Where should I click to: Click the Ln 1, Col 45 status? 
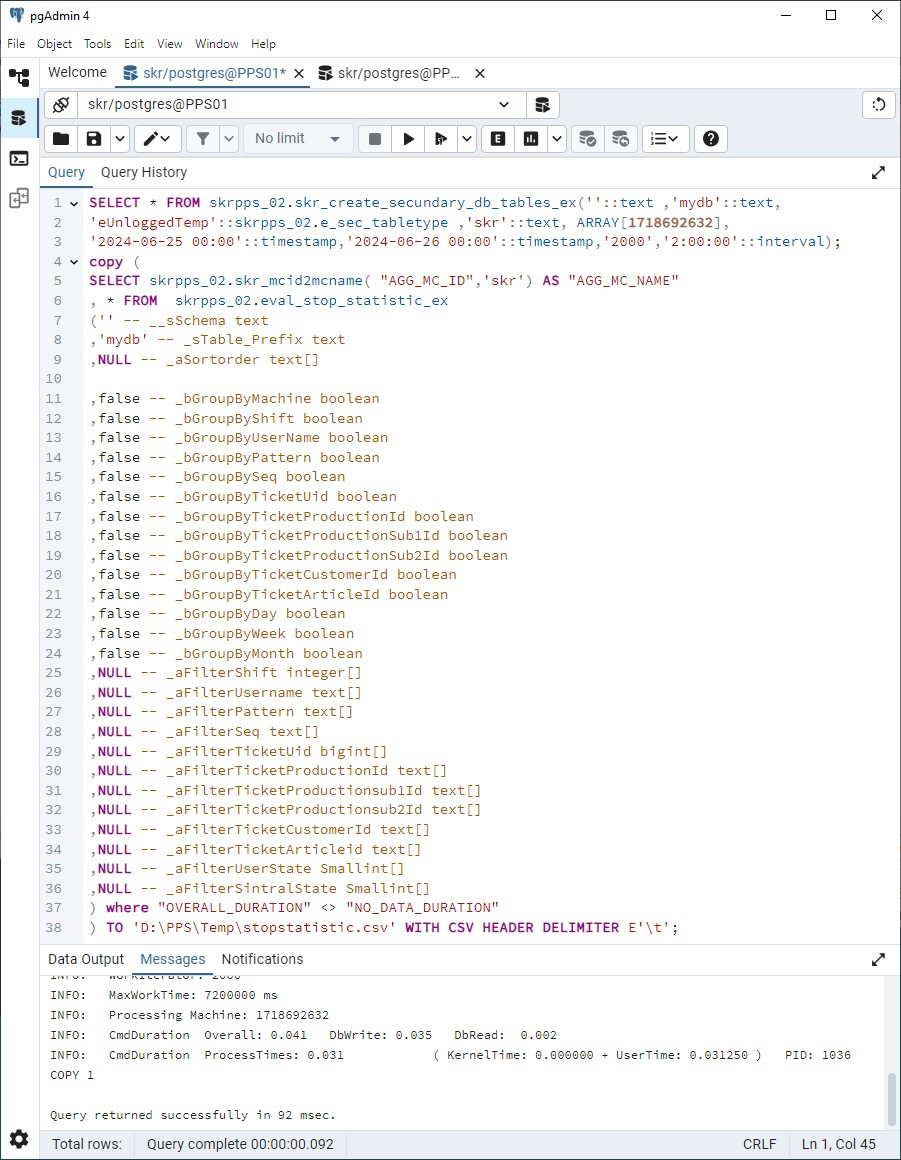point(839,1144)
